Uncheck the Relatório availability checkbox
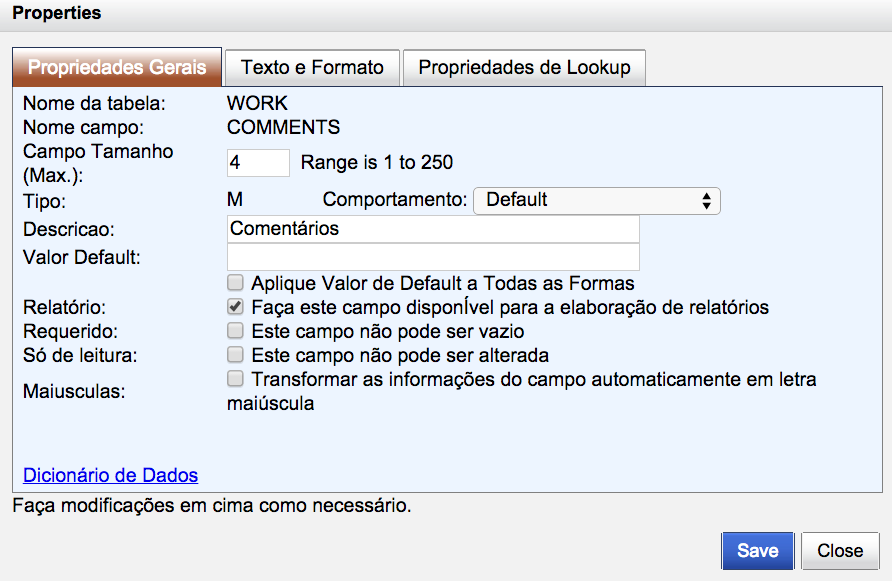Screen dimensions: 892x581 coord(235,306)
